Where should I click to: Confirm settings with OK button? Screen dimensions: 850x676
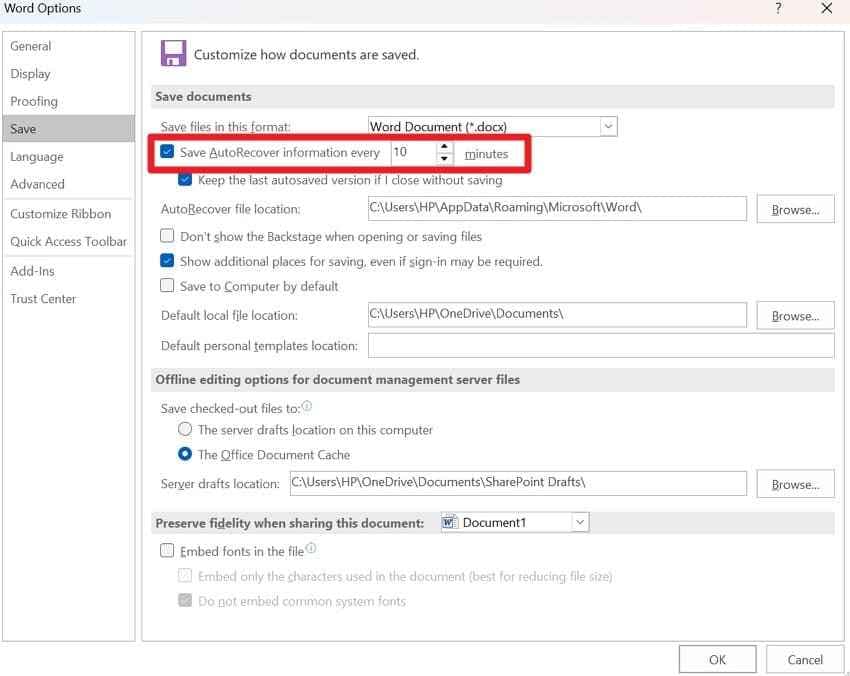717,659
